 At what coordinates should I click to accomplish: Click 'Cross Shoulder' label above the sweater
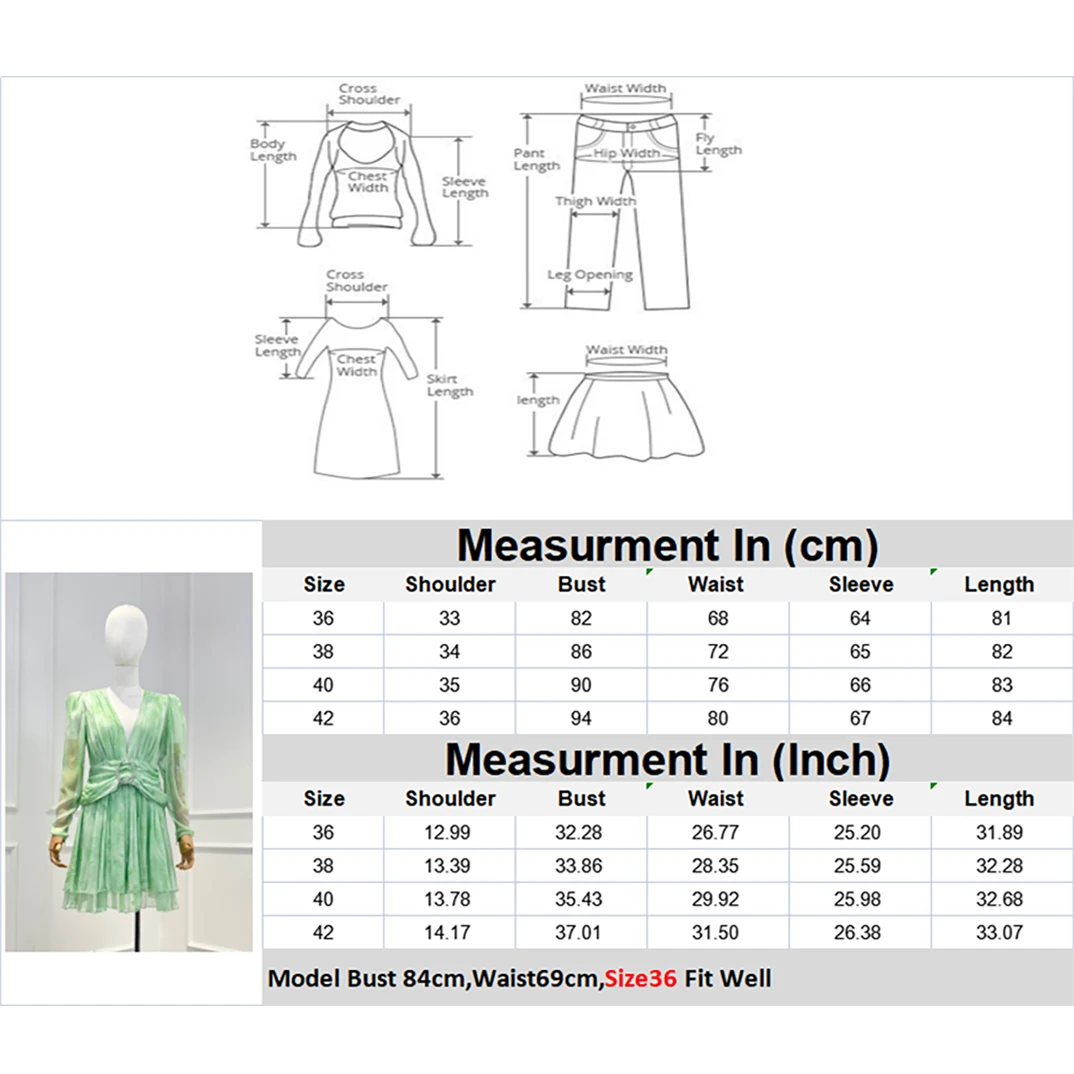[369, 94]
